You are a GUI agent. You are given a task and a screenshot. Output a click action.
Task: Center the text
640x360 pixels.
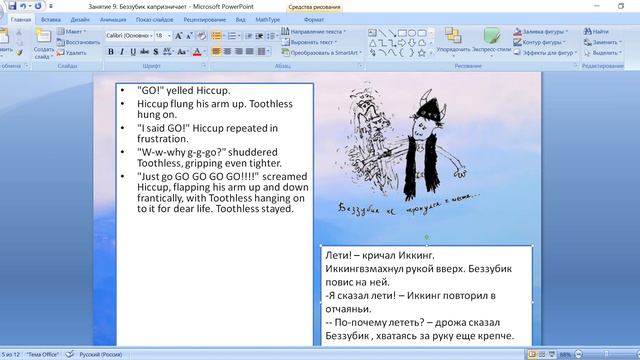pos(227,51)
